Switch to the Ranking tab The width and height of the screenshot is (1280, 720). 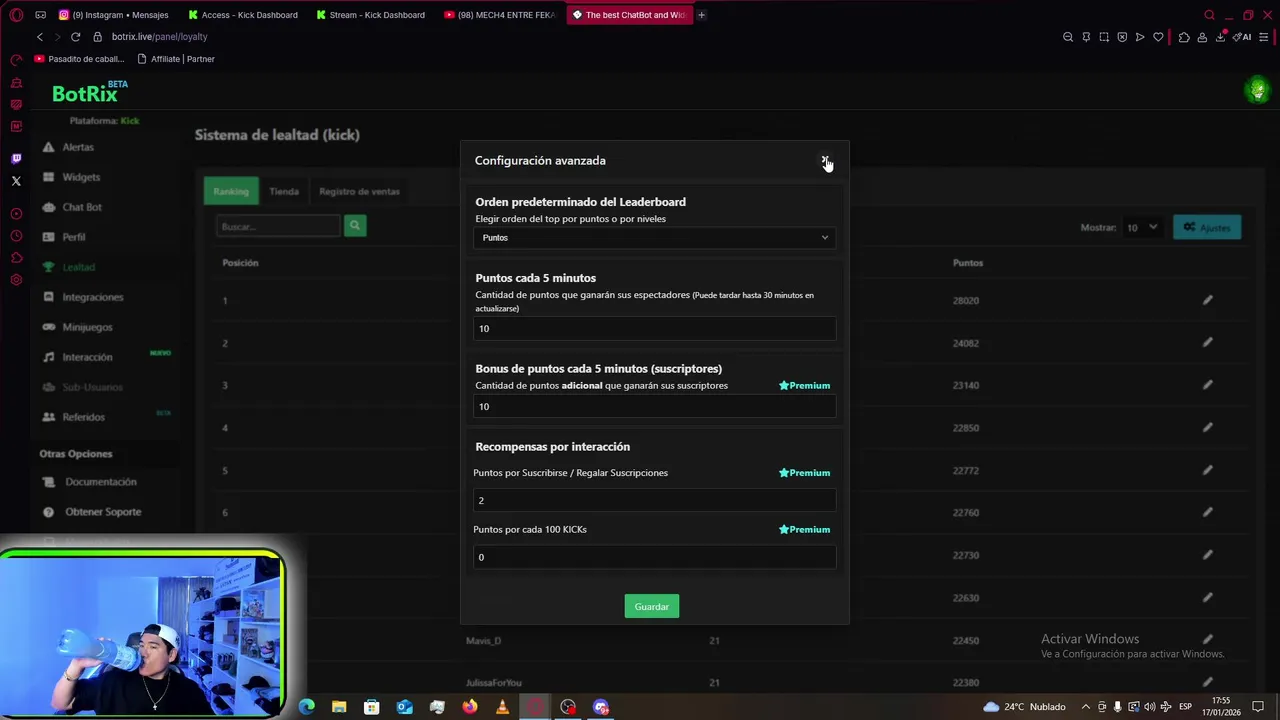point(231,191)
